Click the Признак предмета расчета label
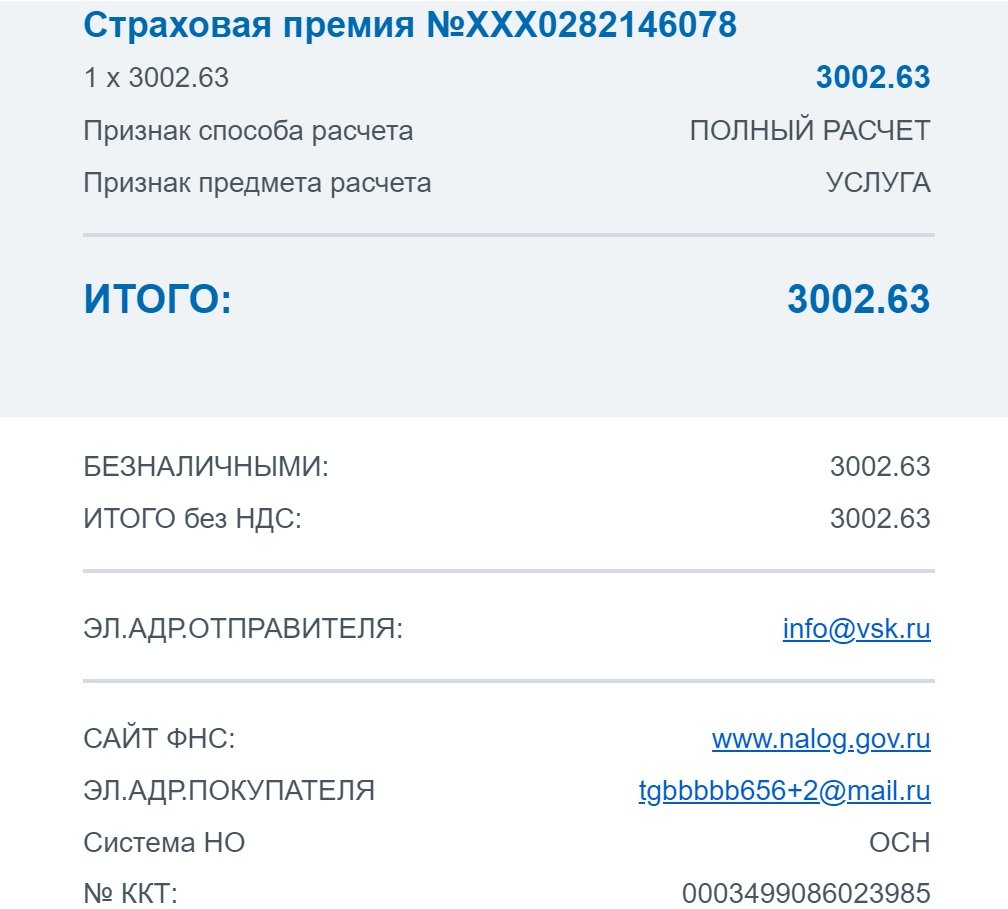The width and height of the screenshot is (1008, 909). click(x=257, y=183)
